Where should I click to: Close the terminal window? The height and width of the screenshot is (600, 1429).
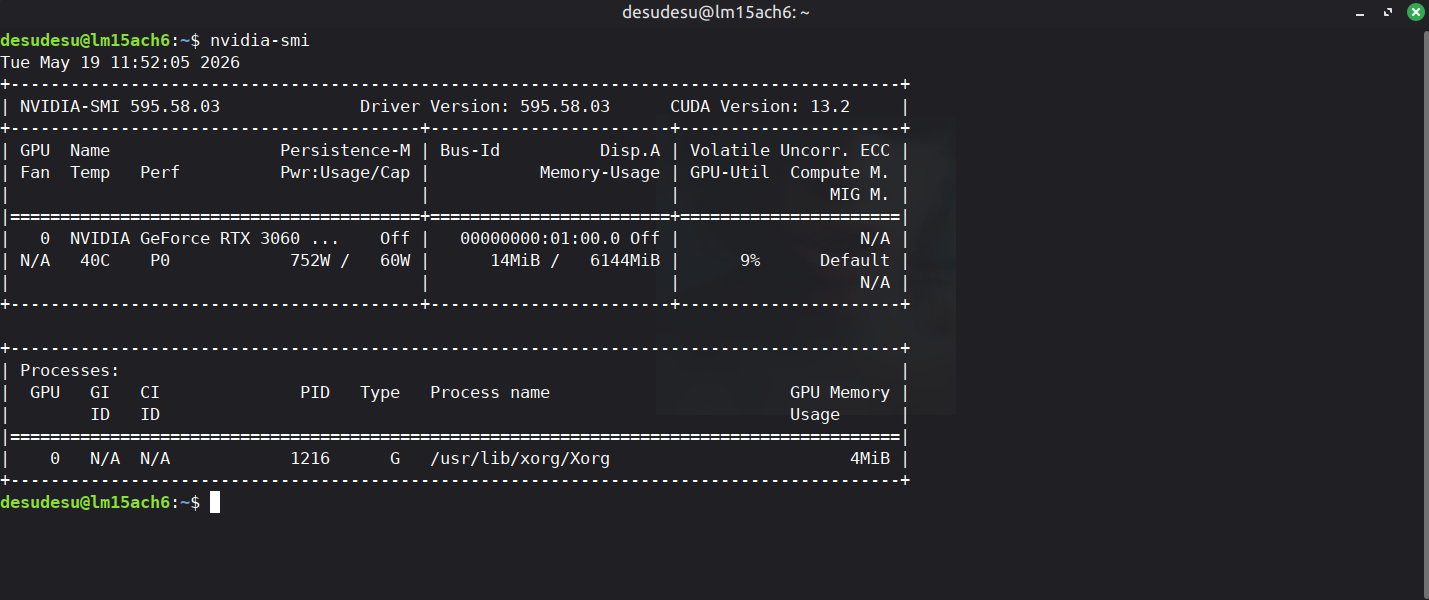click(1415, 12)
